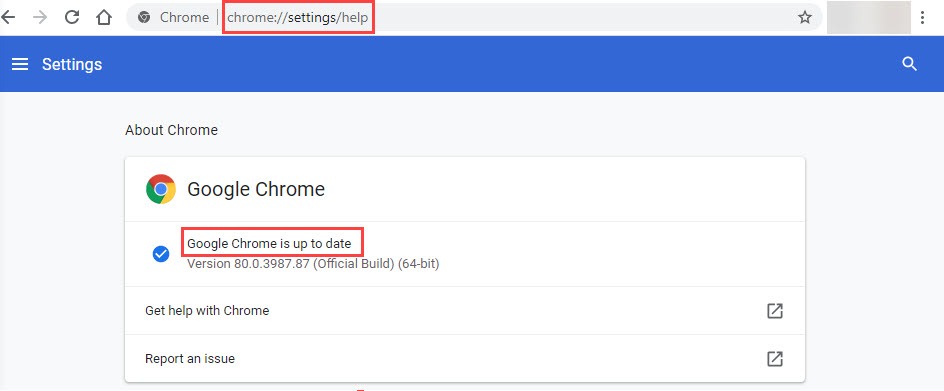Open Chrome's three-dot menu

(x=922, y=17)
